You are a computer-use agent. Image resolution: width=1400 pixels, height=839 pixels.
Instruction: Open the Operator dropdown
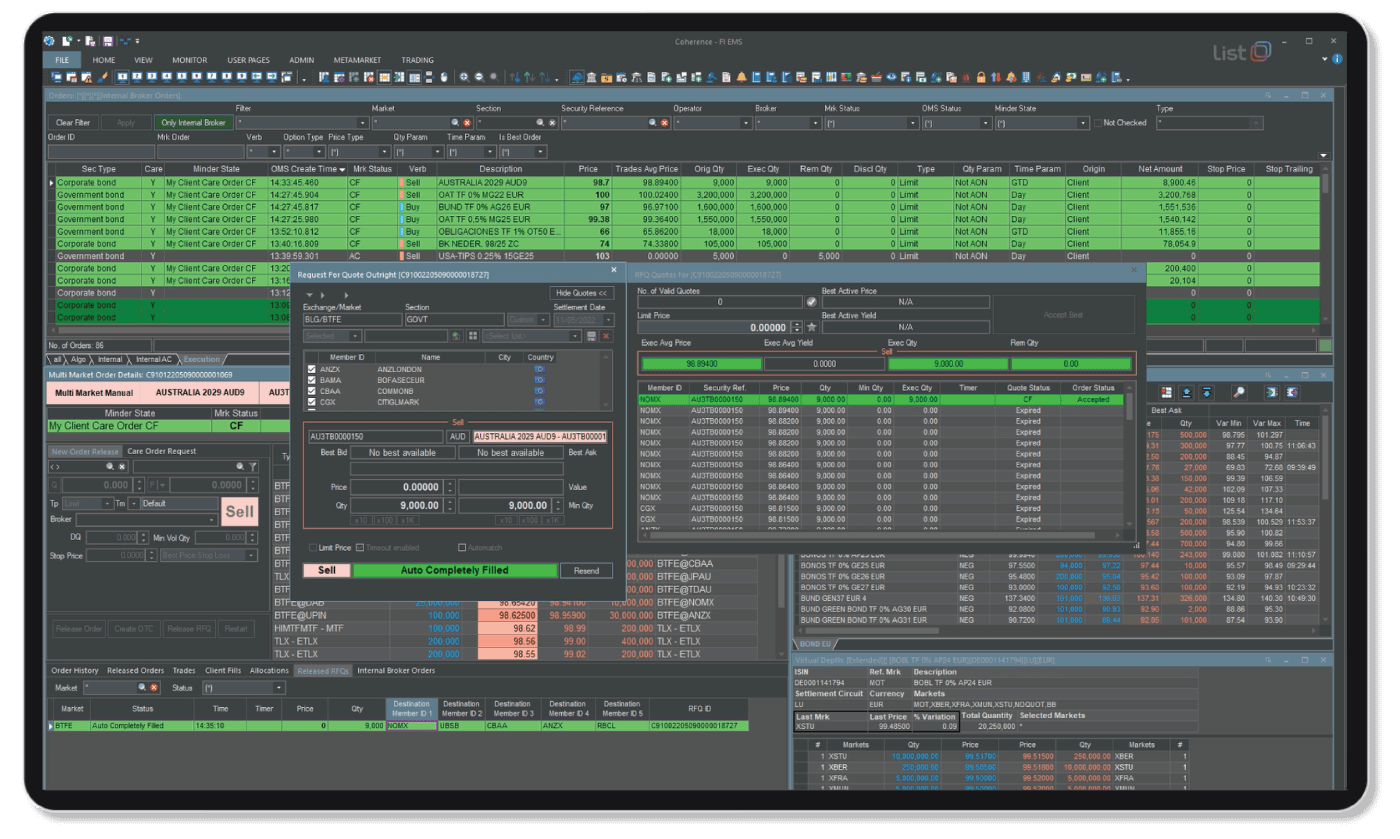(746, 123)
